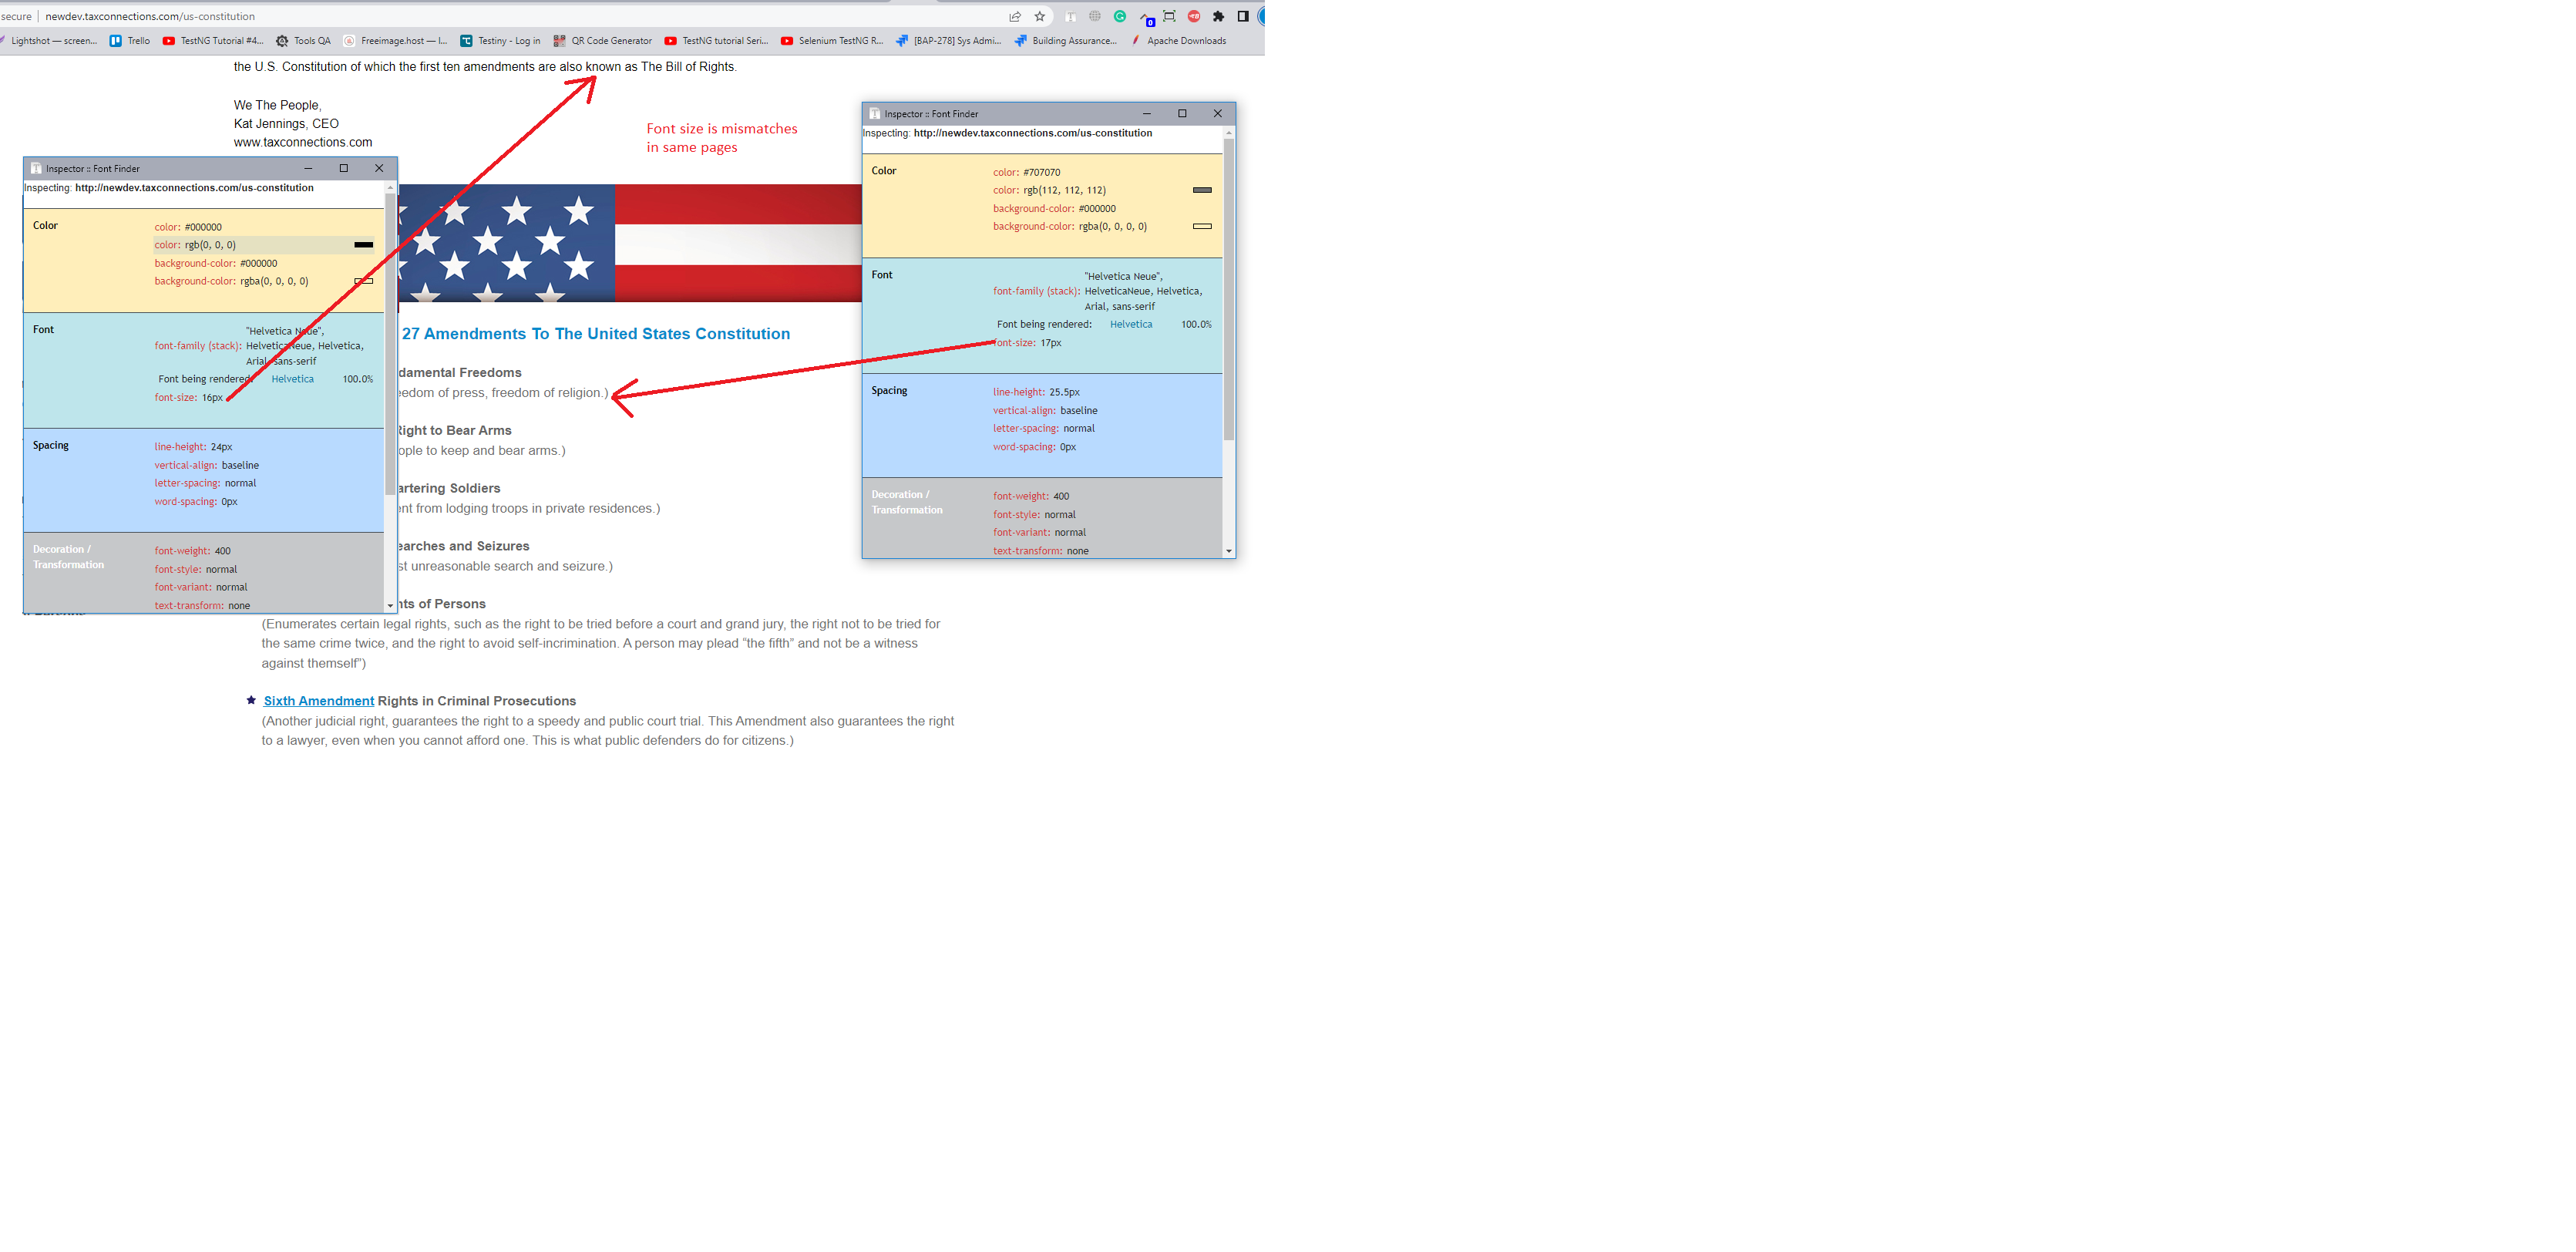Click the gray color swatch in right inspector
This screenshot has height=1252, width=2576.
1202,190
